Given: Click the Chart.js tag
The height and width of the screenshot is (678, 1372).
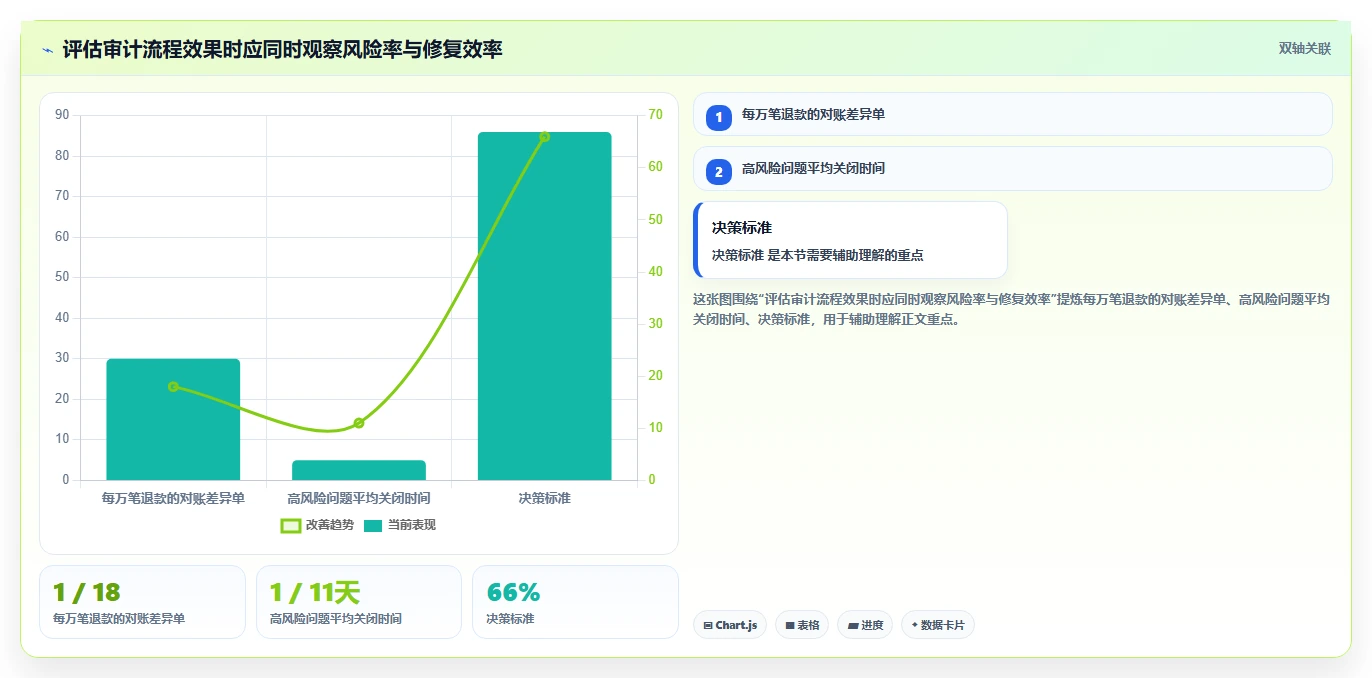Looking at the screenshot, I should tap(730, 625).
